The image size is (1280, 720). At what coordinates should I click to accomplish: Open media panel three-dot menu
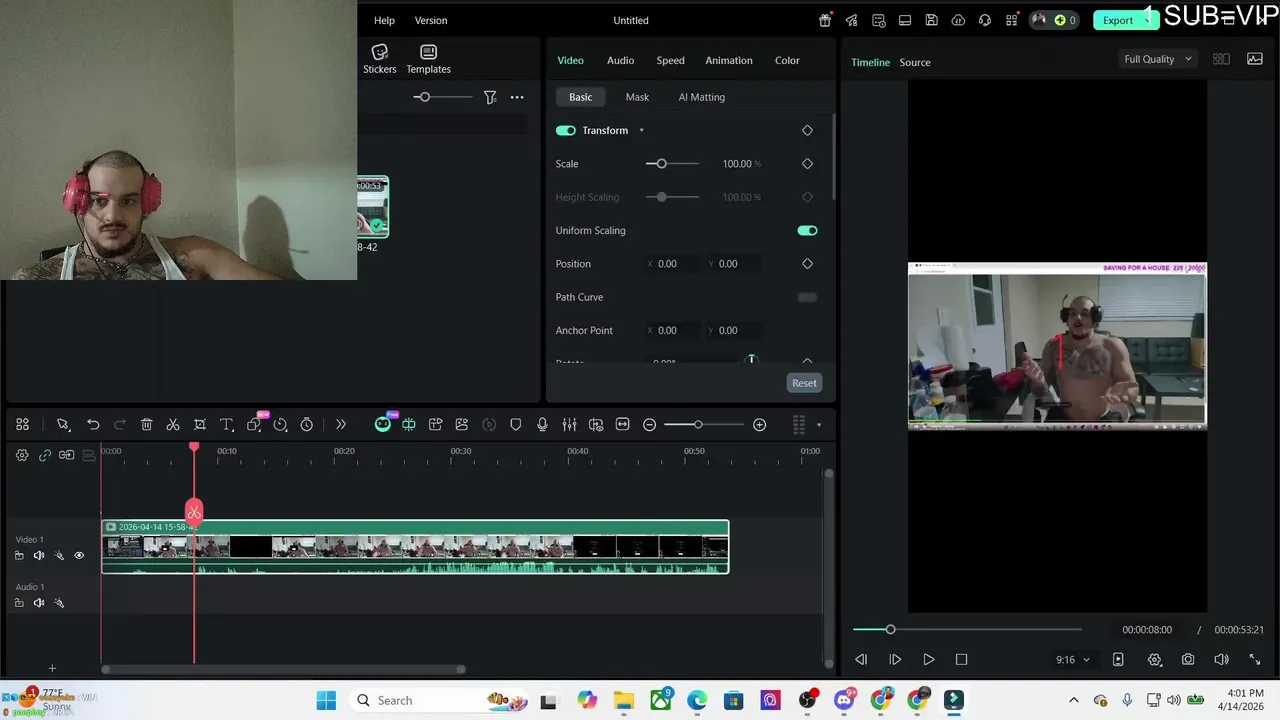(517, 97)
